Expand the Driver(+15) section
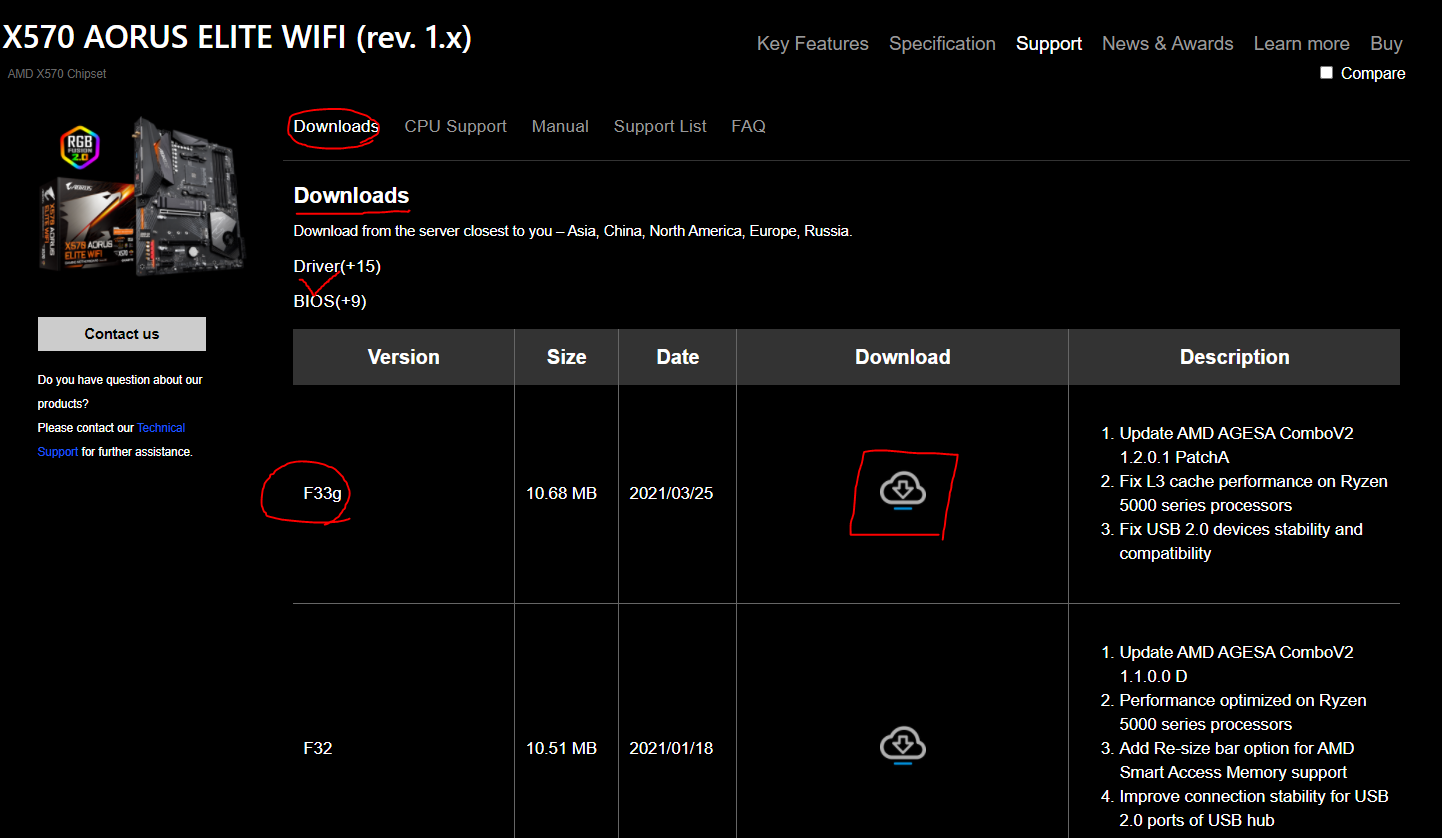Screen dimensions: 1442x838 337,266
